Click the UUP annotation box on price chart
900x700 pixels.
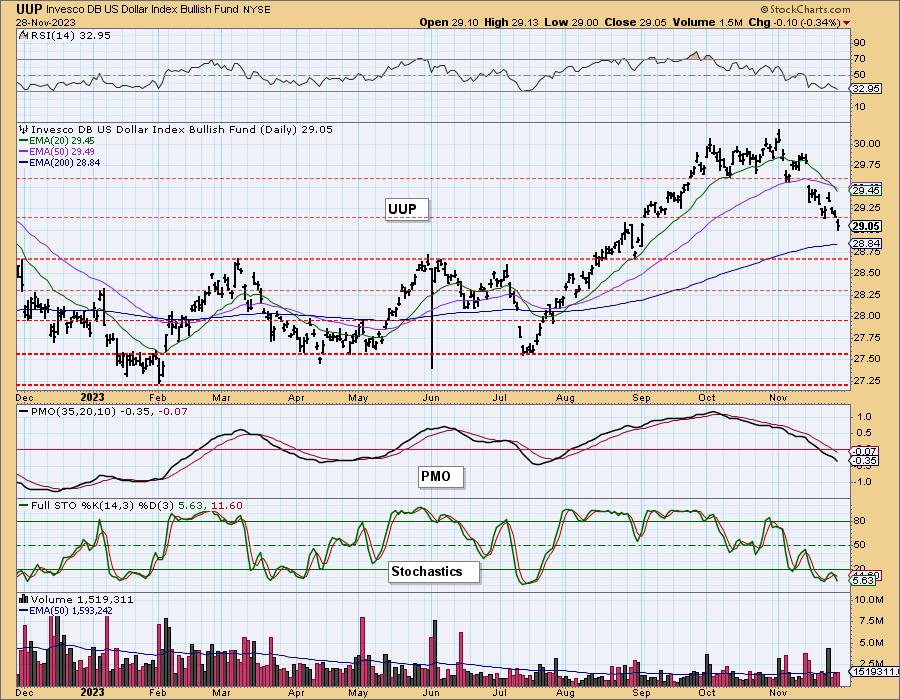pyautogui.click(x=407, y=209)
